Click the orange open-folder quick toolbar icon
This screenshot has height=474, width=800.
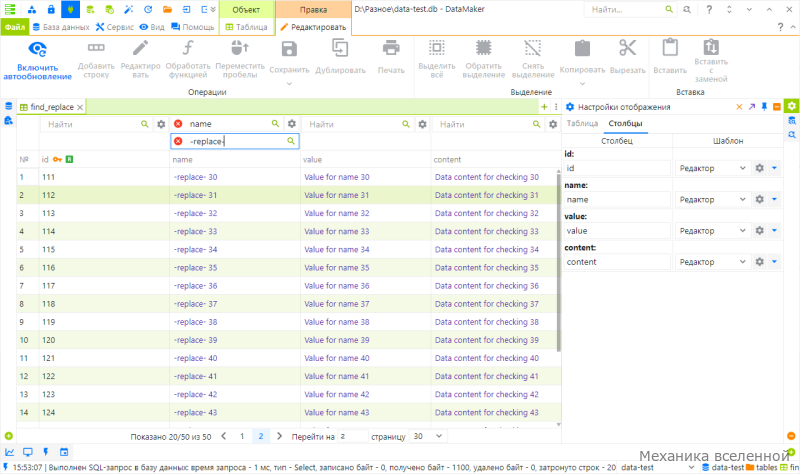click(x=167, y=9)
